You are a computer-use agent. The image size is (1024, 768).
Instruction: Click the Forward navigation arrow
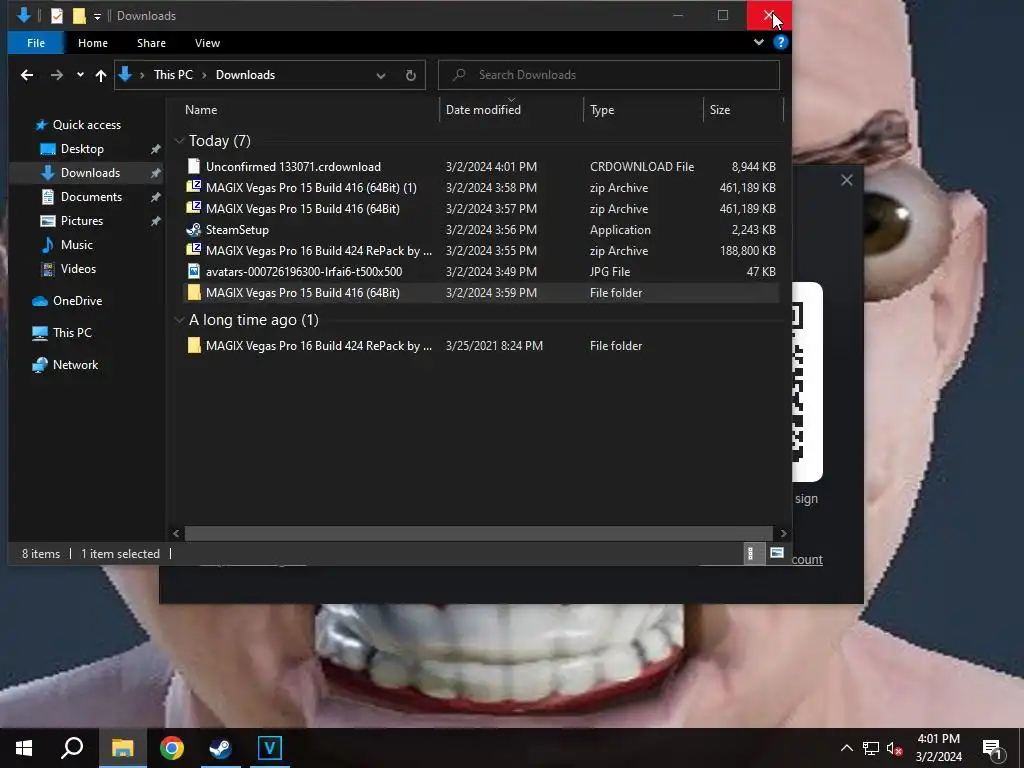coord(57,75)
